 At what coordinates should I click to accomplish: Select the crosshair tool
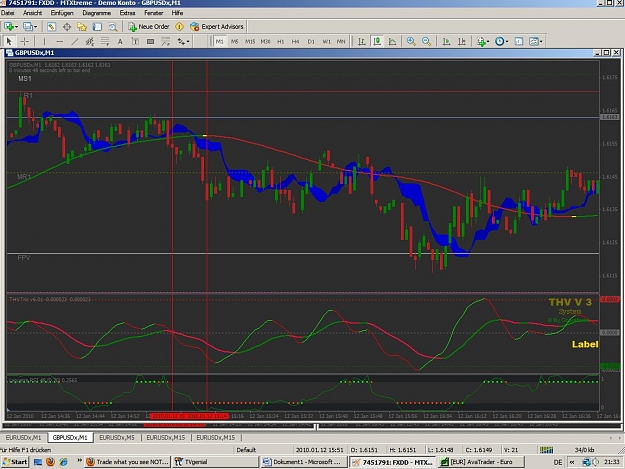(x=25, y=41)
